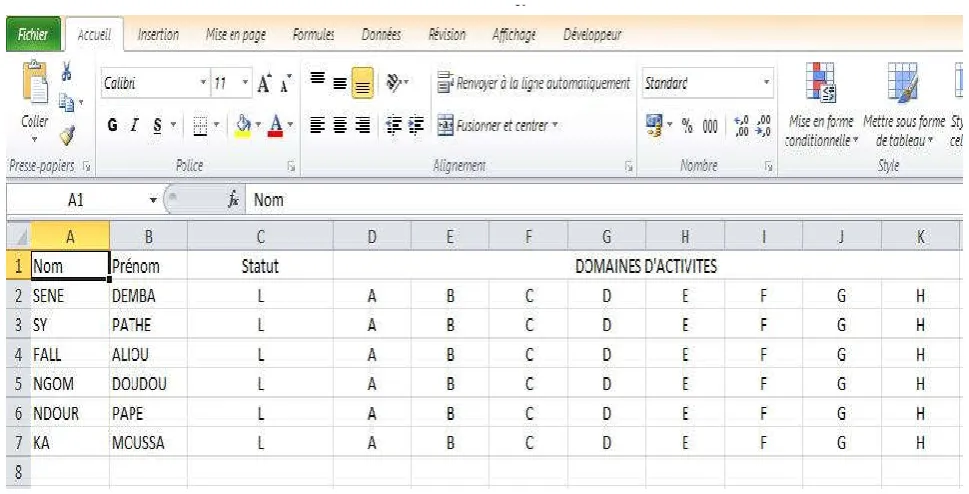Open Mise en forme conditionnelle
969x494 pixels.
tap(821, 105)
